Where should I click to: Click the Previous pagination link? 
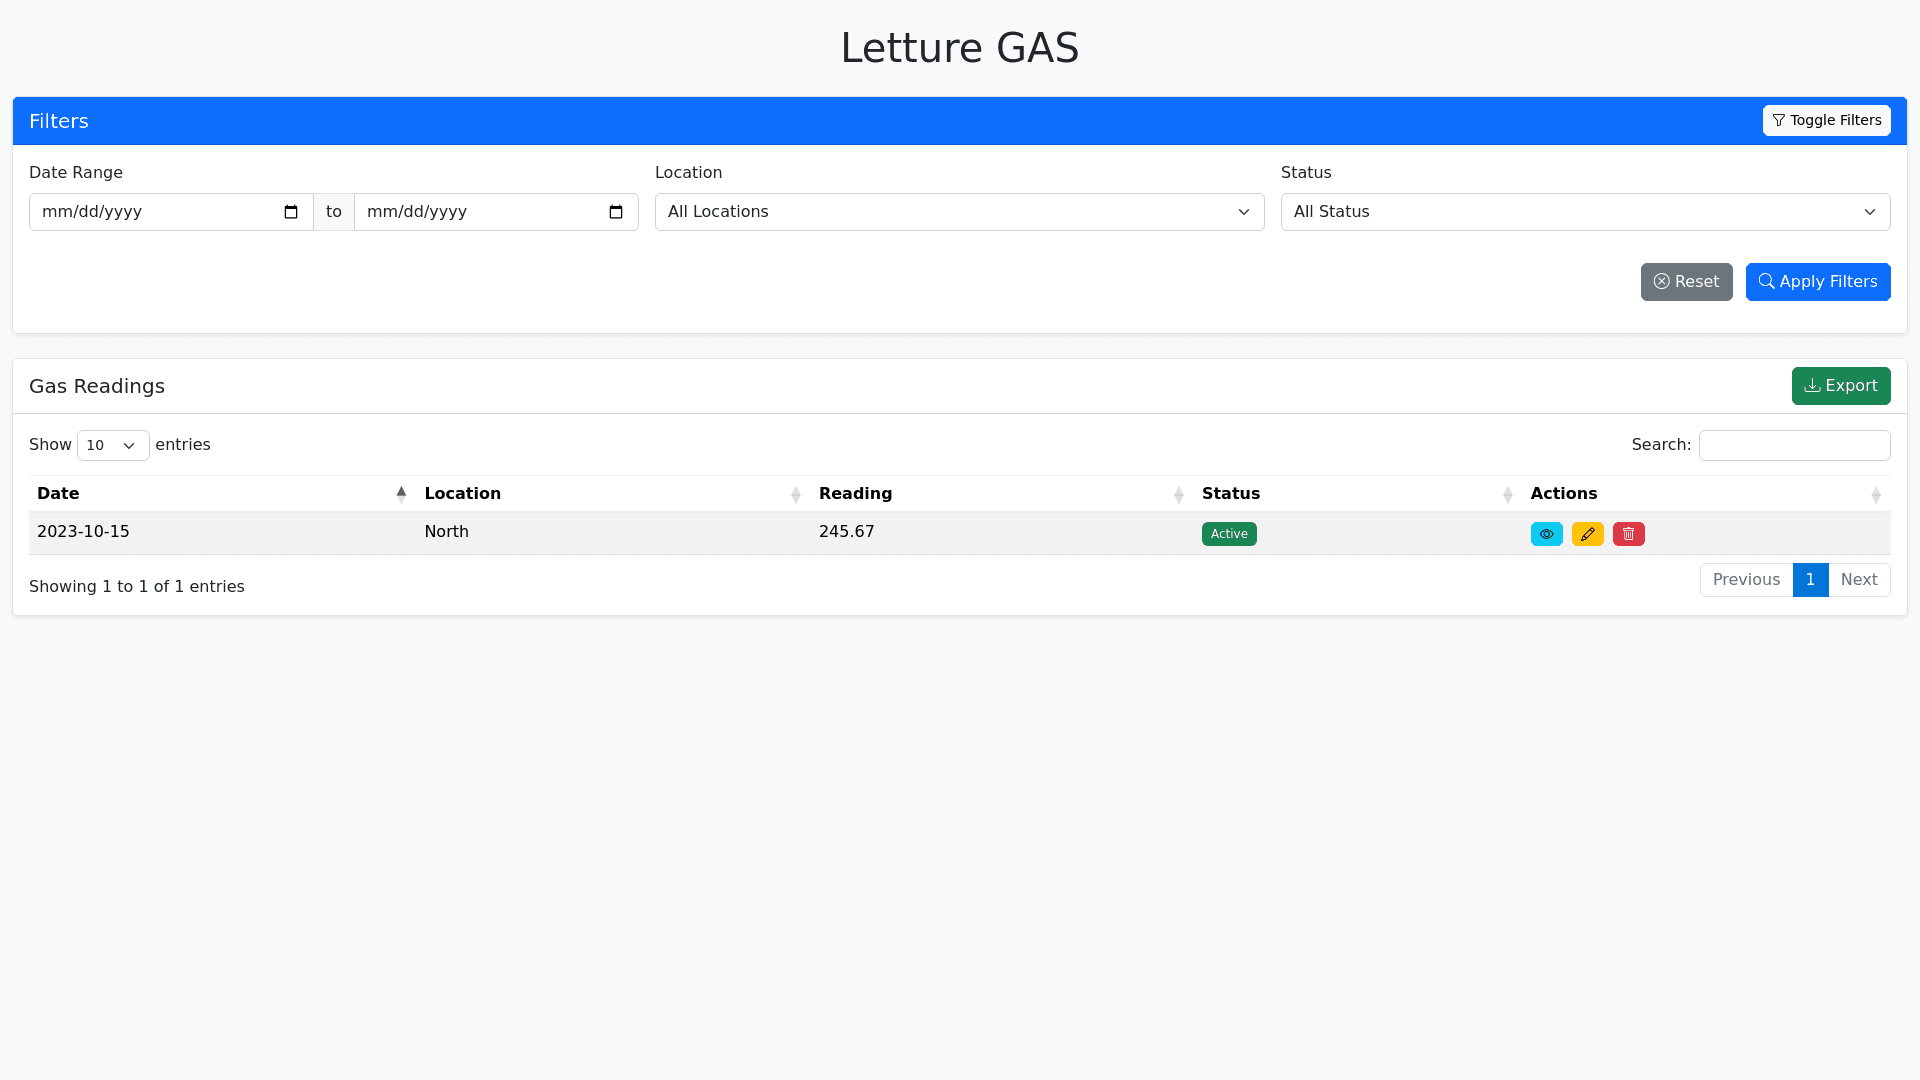pyautogui.click(x=1746, y=580)
